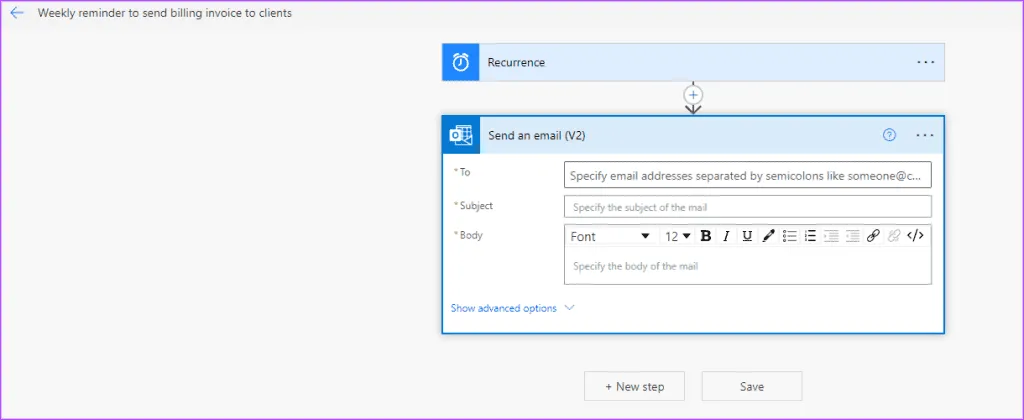This screenshot has height=420, width=1024.
Task: Toggle italic formatting in body editor
Action: [727, 237]
